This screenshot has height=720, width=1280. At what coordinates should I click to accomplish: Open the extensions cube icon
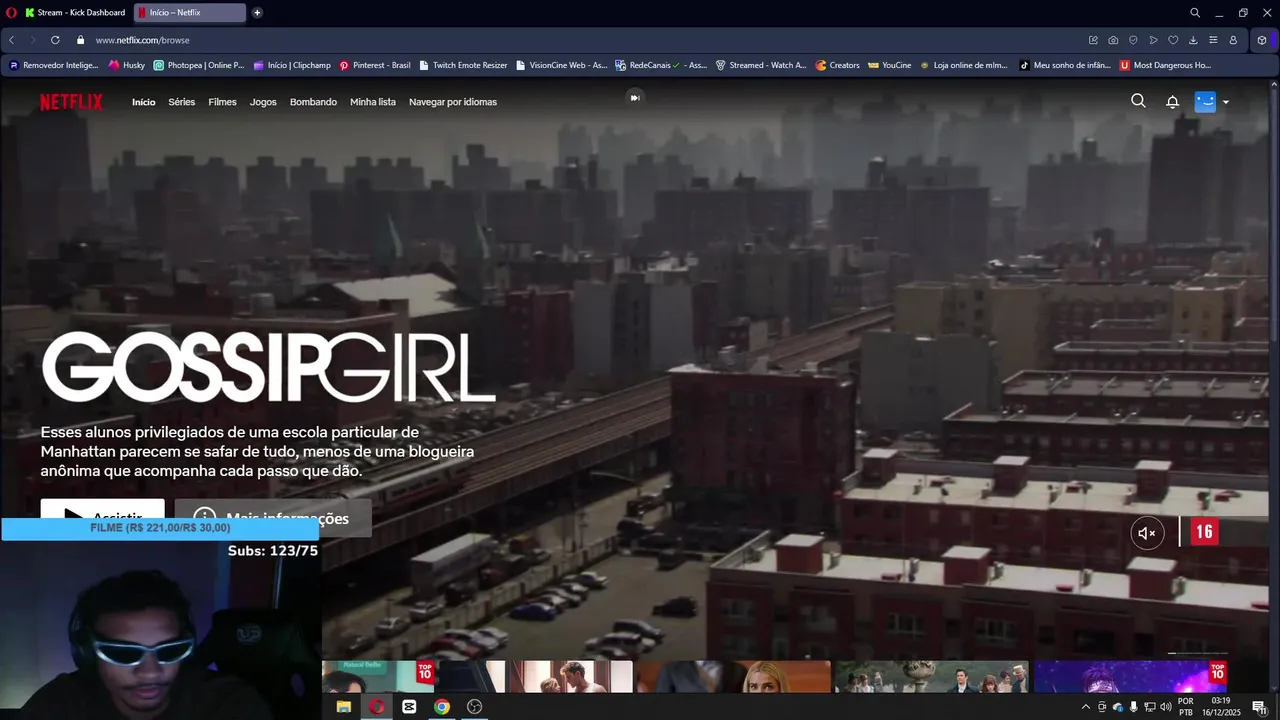click(1262, 40)
